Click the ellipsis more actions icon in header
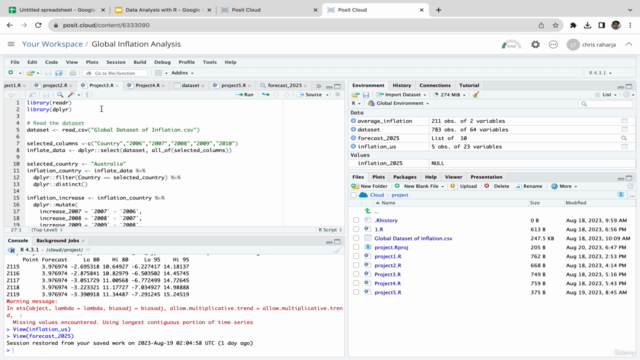The height and width of the screenshot is (360, 640). 553,44
